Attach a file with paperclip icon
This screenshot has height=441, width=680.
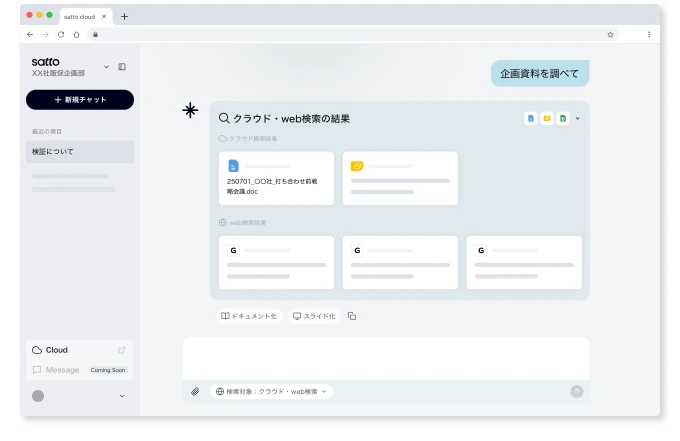195,392
